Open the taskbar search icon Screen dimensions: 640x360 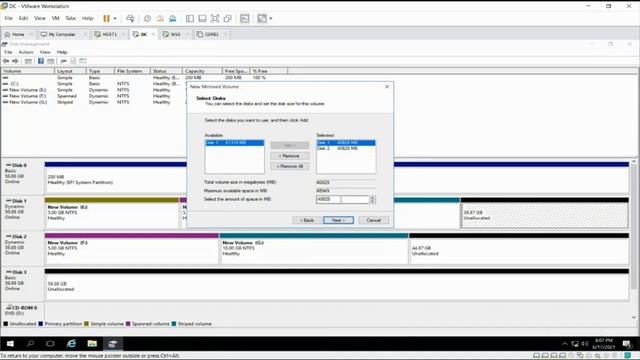coord(30,344)
